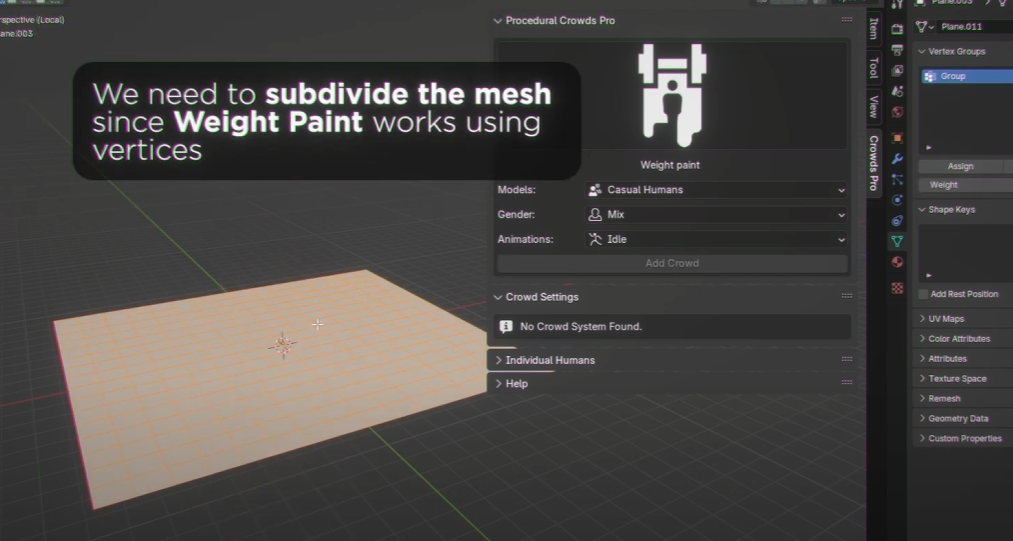Collapse the Crowd Settings panel
The image size is (1013, 541).
[x=541, y=297]
